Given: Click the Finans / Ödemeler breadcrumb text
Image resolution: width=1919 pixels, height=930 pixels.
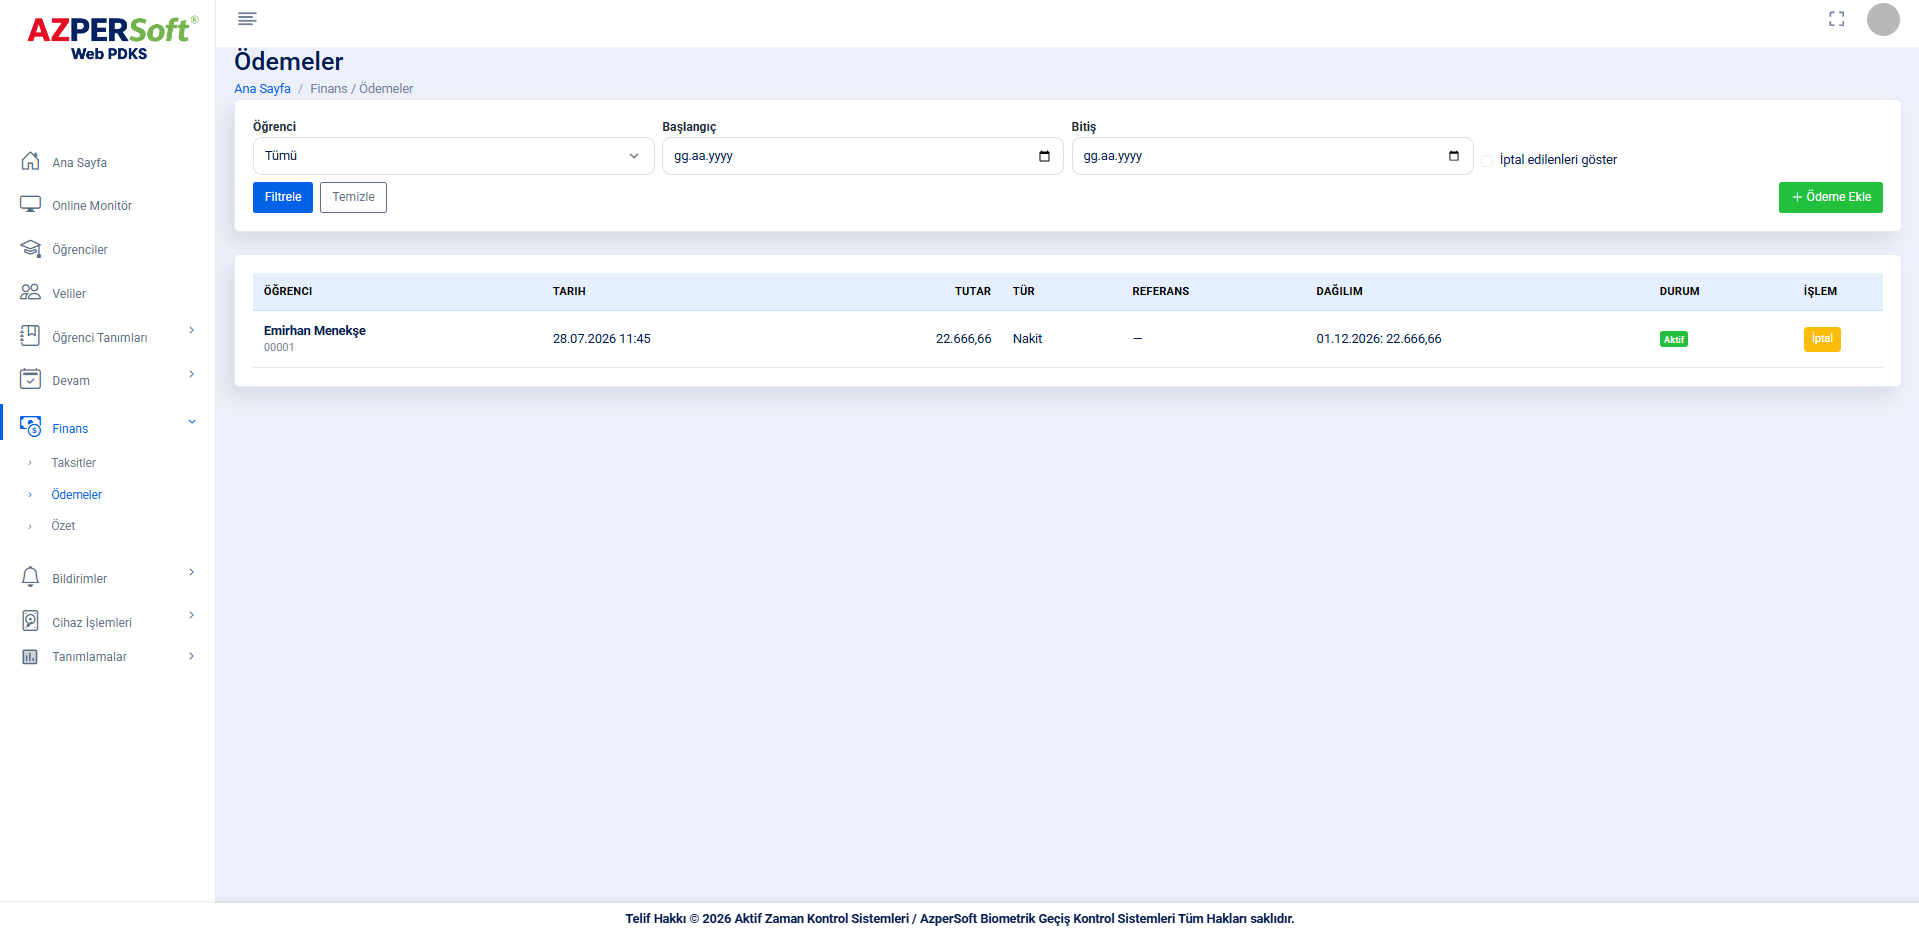Looking at the screenshot, I should pyautogui.click(x=361, y=89).
